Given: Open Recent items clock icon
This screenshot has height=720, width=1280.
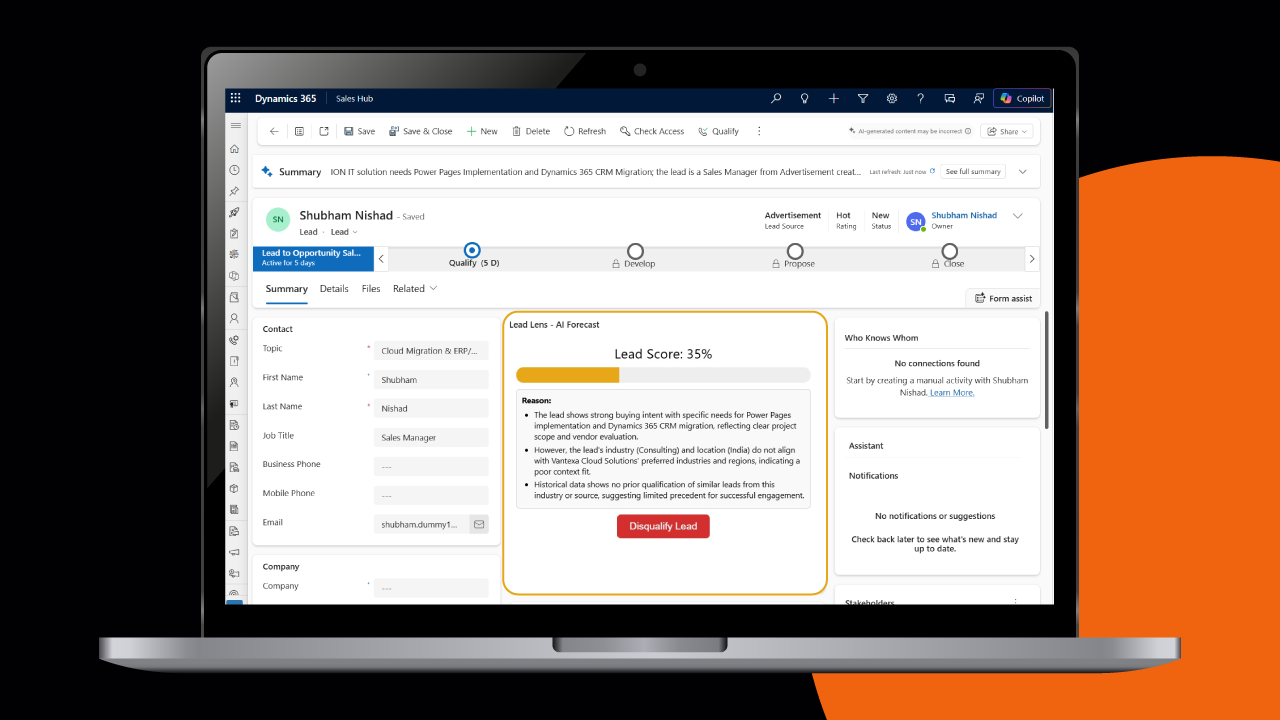Looking at the screenshot, I should point(235,170).
